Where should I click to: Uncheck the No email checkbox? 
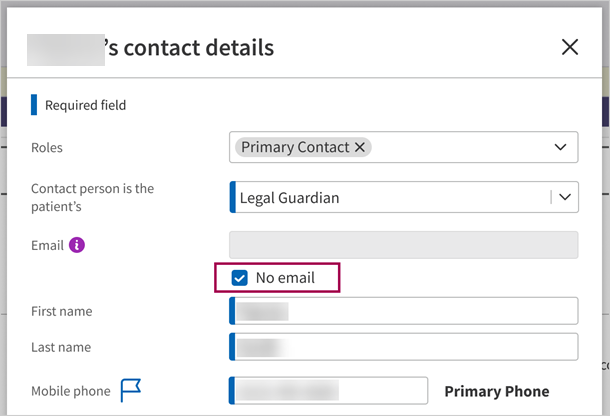point(240,277)
